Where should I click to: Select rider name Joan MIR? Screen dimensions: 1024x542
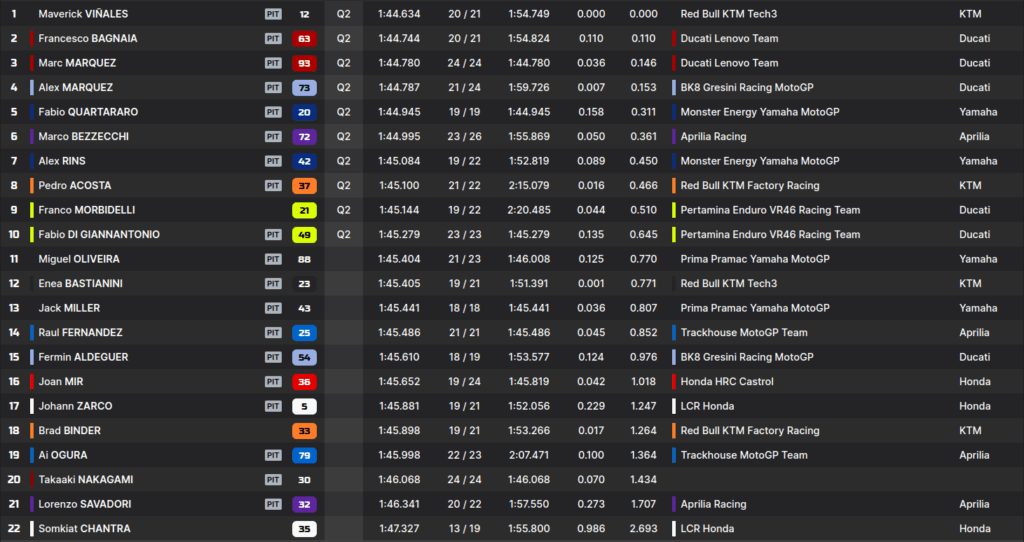coord(61,381)
